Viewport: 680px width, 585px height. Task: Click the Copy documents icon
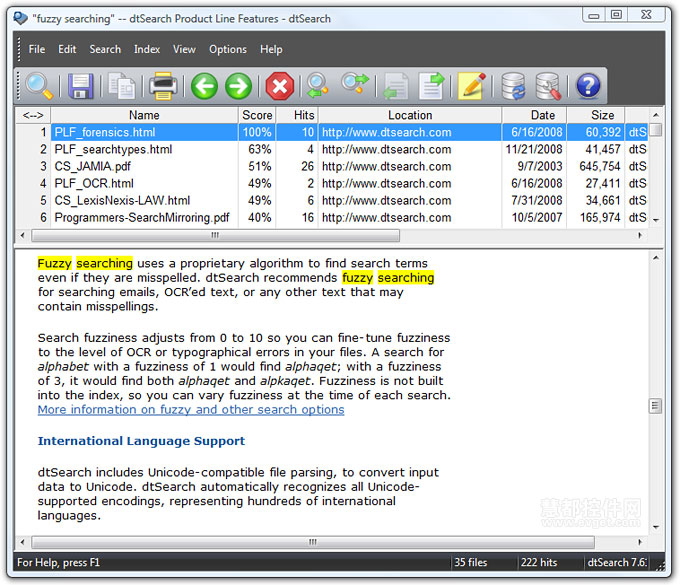pos(121,86)
